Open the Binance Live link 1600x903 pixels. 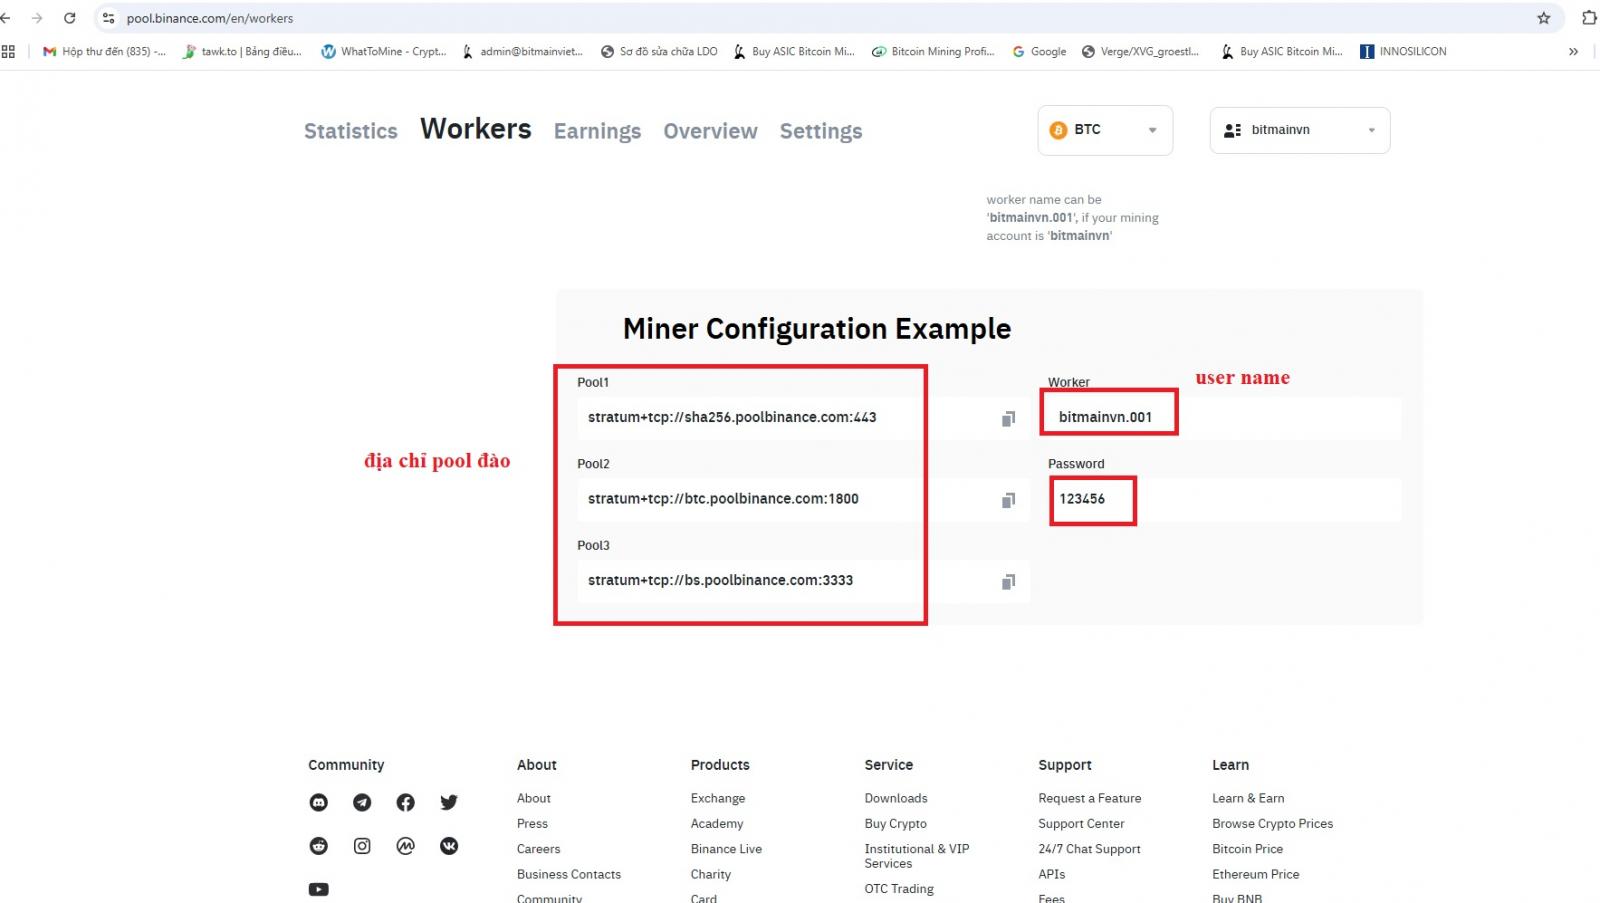tap(726, 849)
